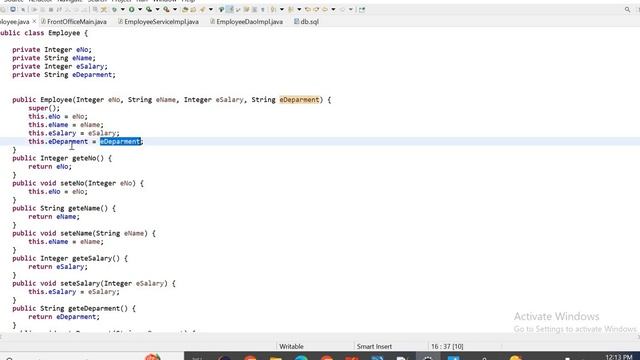Image resolution: width=640 pixels, height=360 pixels.
Task: Open the Run button dropdown arrow
Action: pos(140,9)
